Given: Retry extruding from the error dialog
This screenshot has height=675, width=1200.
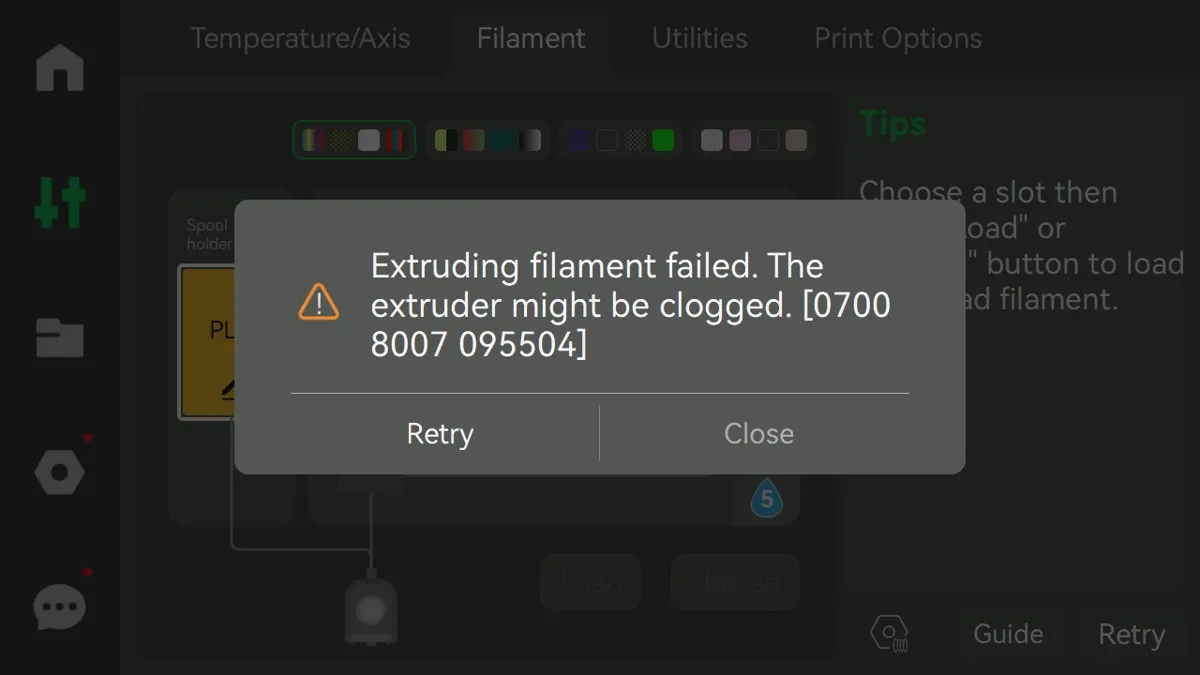Looking at the screenshot, I should [440, 434].
